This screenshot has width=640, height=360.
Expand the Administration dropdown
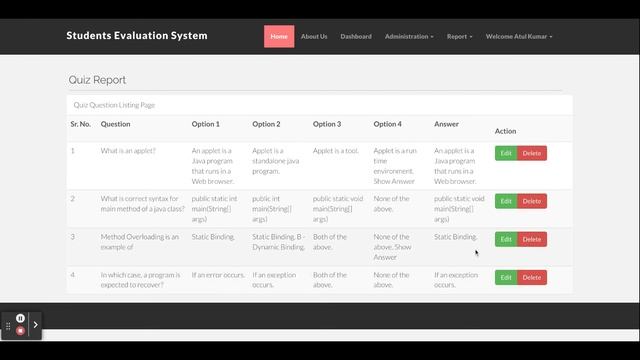click(x=409, y=36)
